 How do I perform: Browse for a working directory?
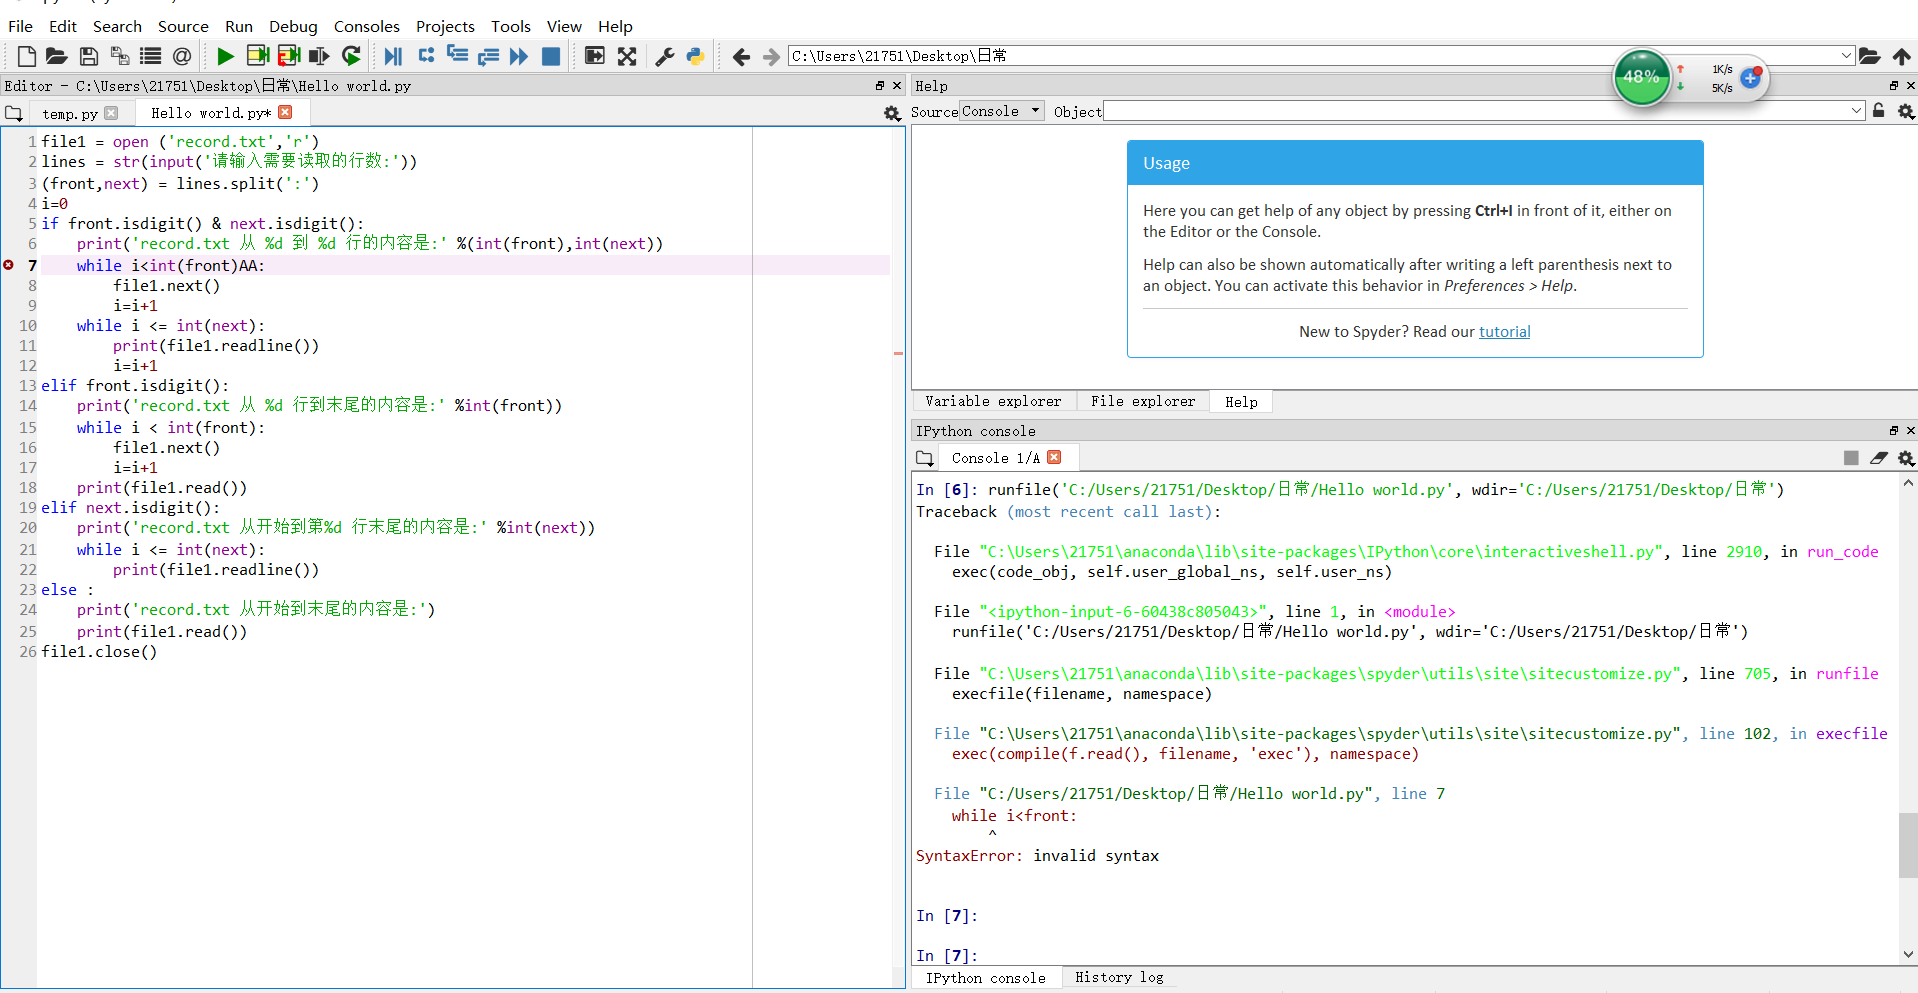click(1870, 56)
